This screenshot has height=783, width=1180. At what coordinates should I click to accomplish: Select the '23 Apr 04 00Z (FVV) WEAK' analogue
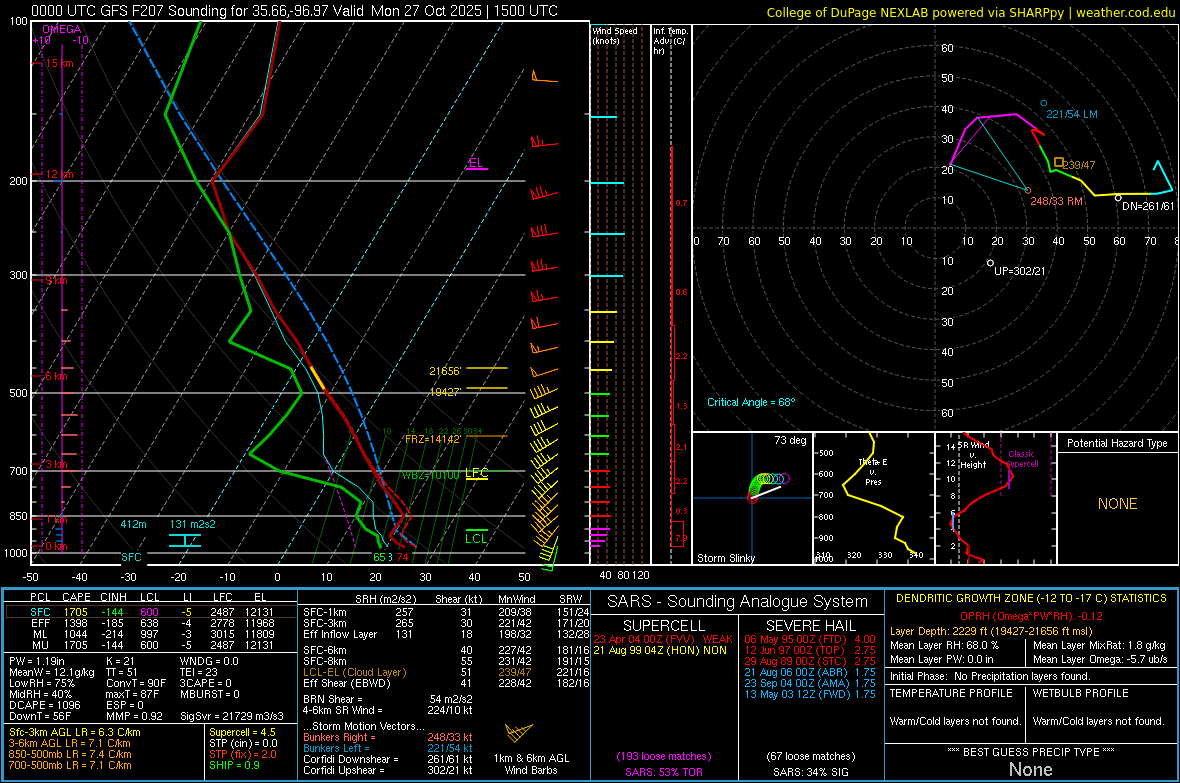pyautogui.click(x=663, y=639)
